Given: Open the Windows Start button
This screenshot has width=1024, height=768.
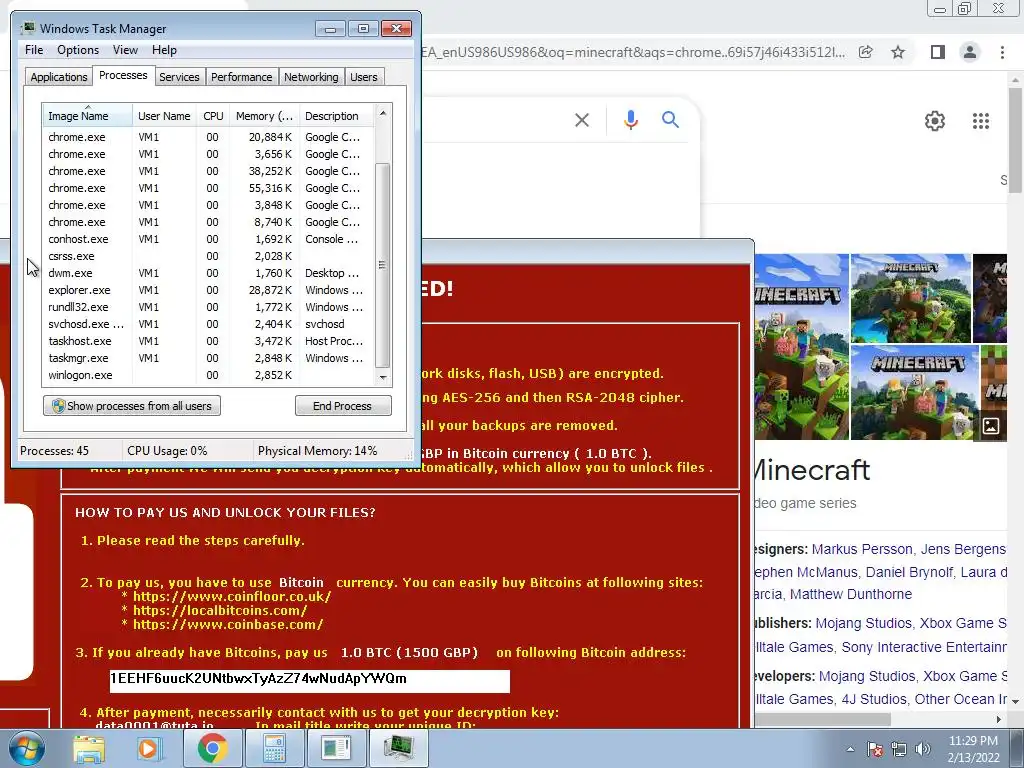Looking at the screenshot, I should coord(26,748).
